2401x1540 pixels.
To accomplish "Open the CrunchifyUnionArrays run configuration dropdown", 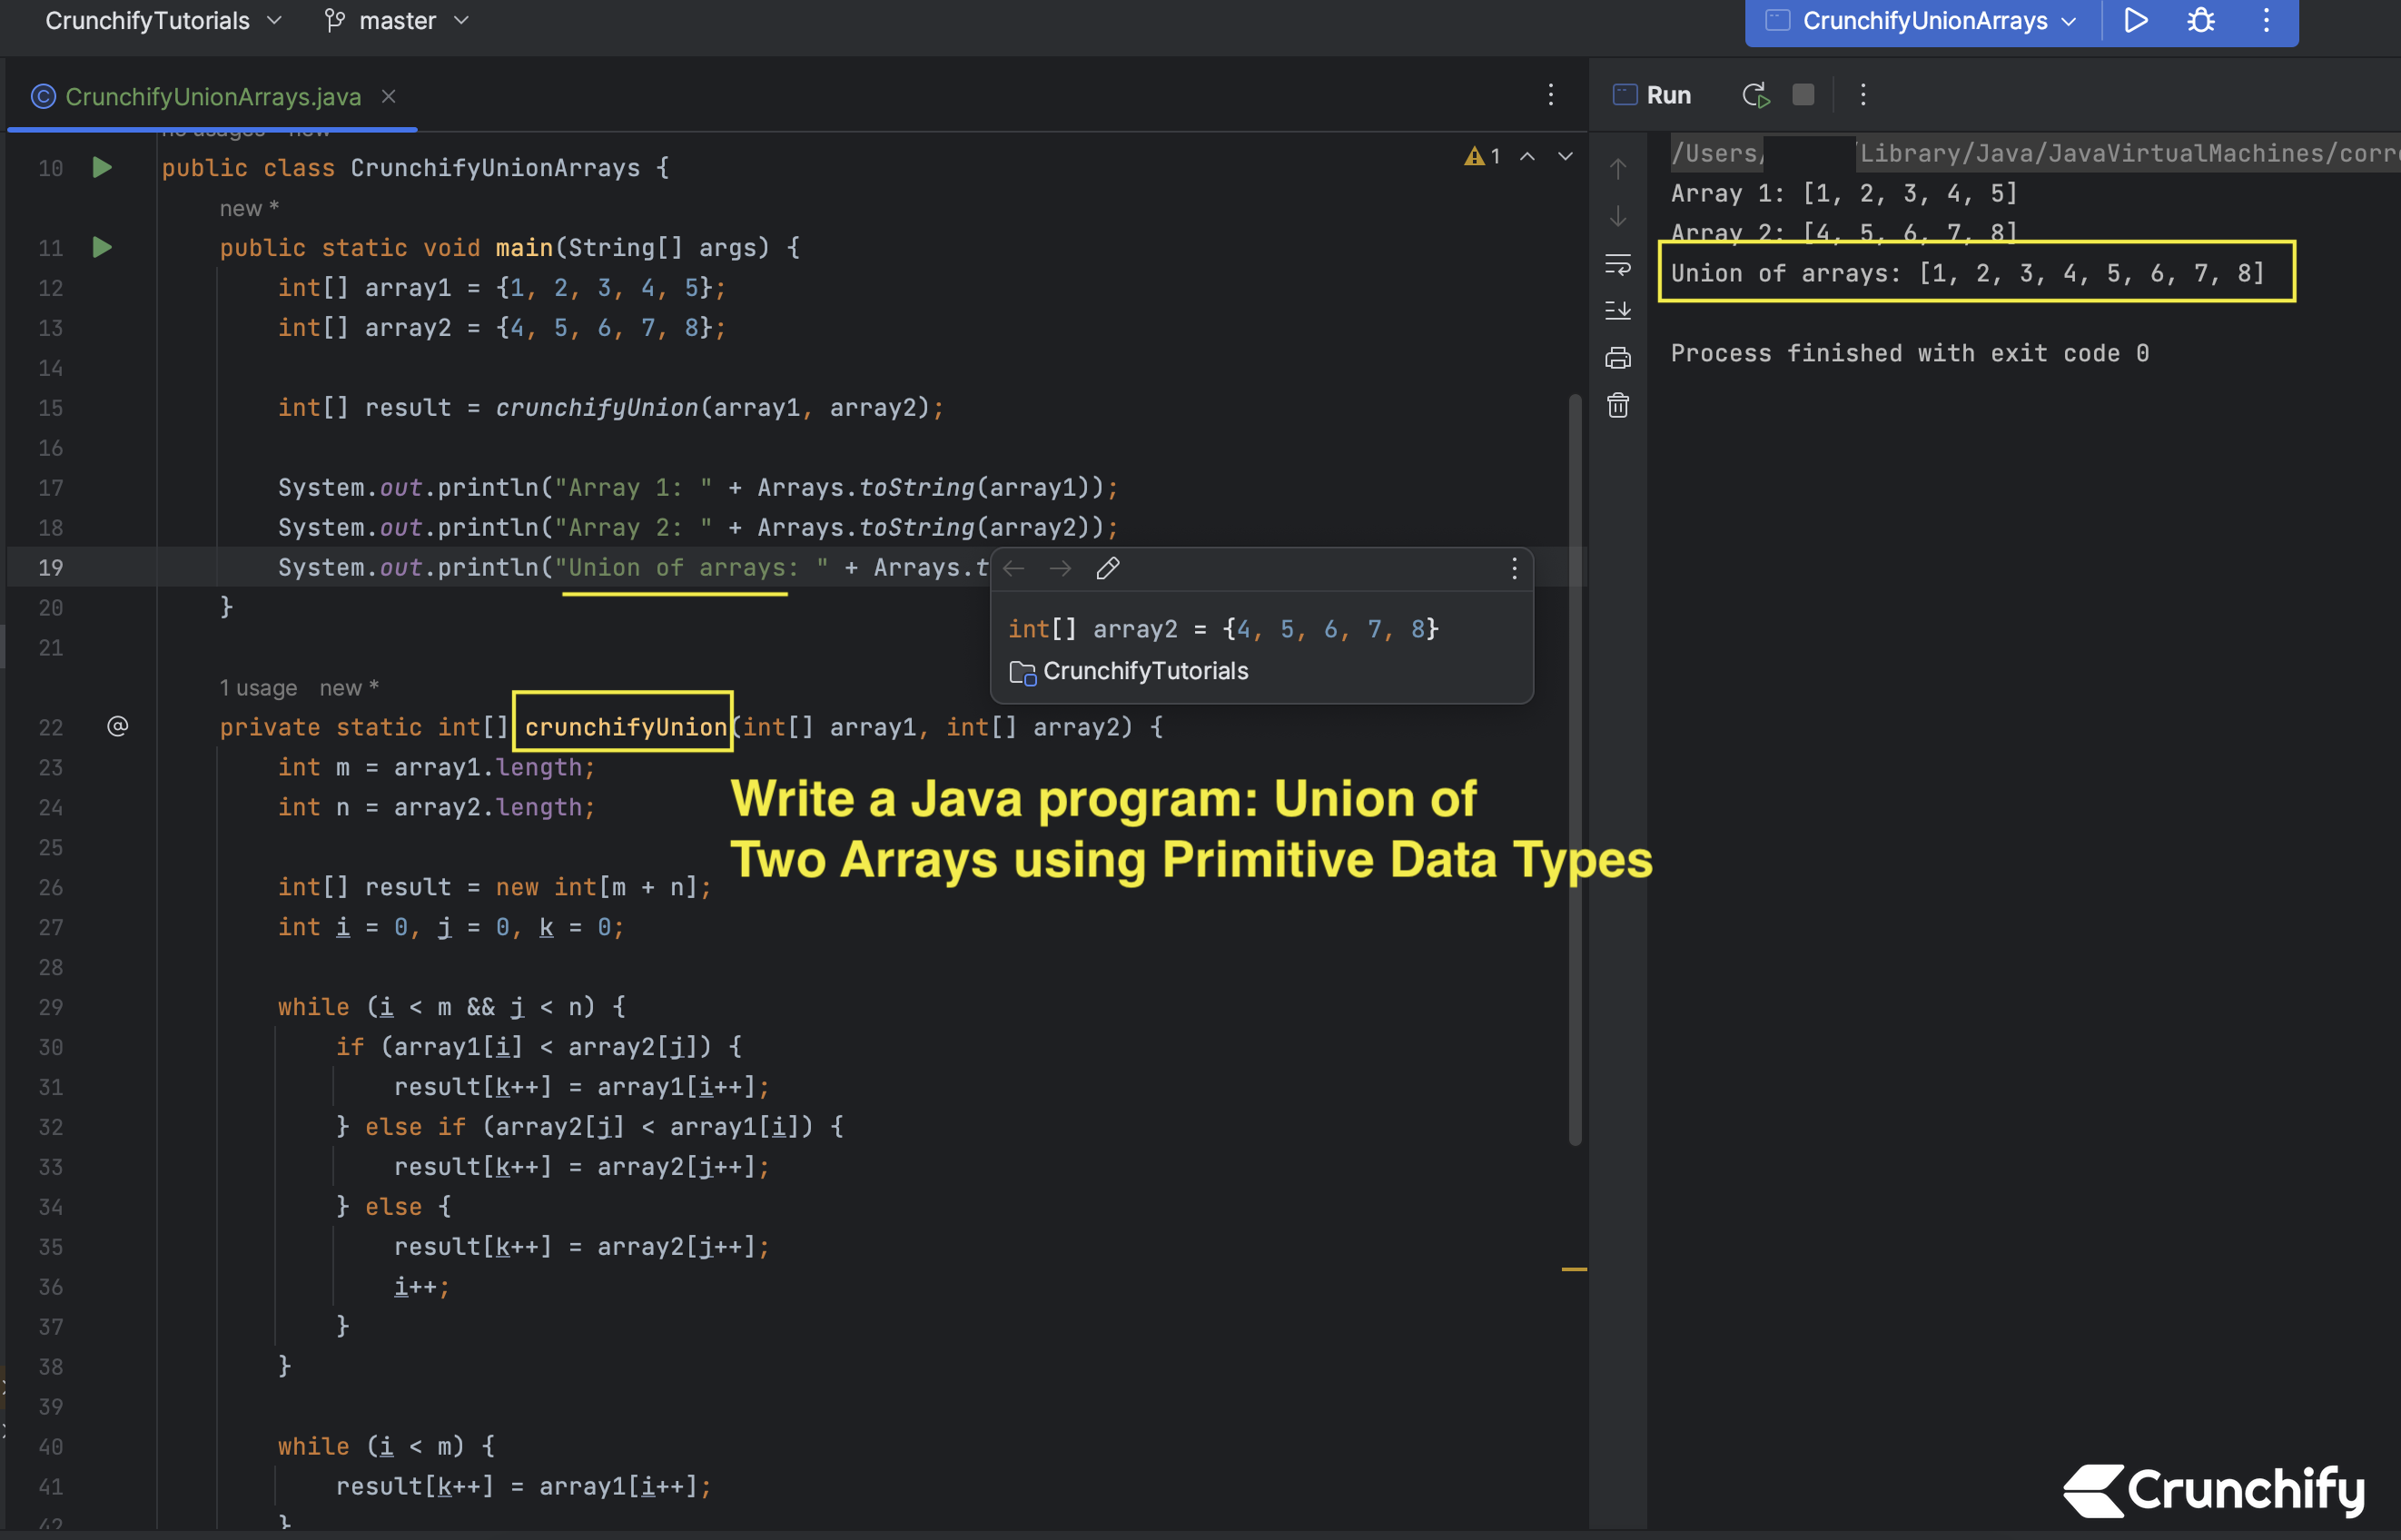I will point(1920,21).
